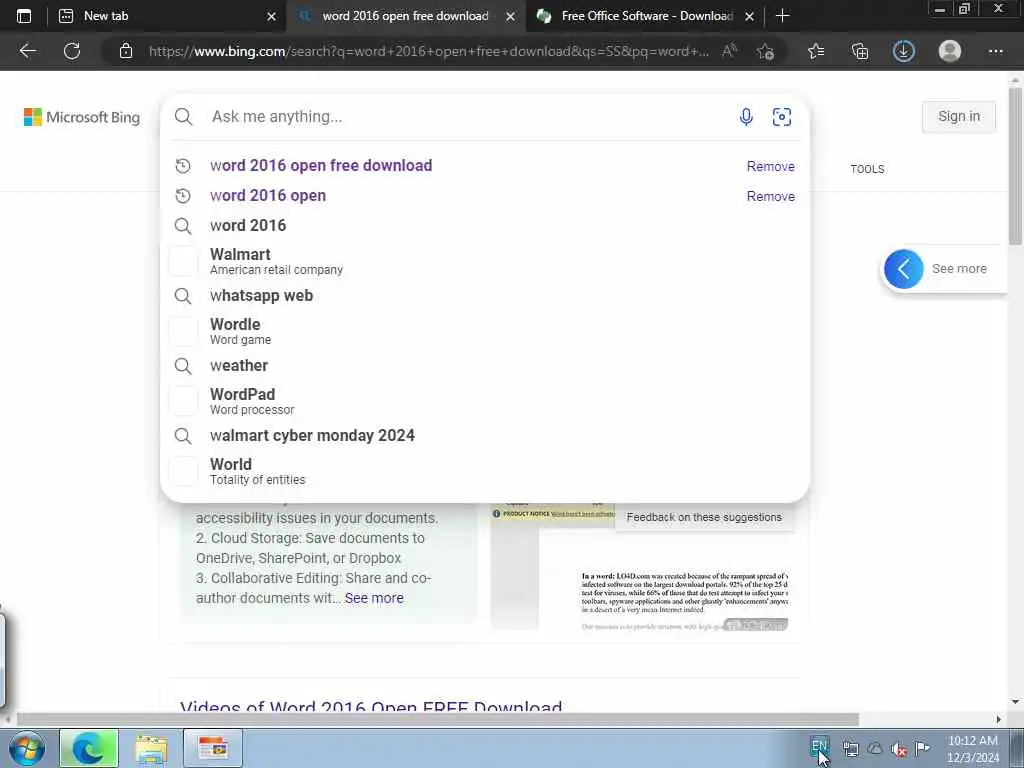Click Feedback on these suggestions

pos(704,517)
